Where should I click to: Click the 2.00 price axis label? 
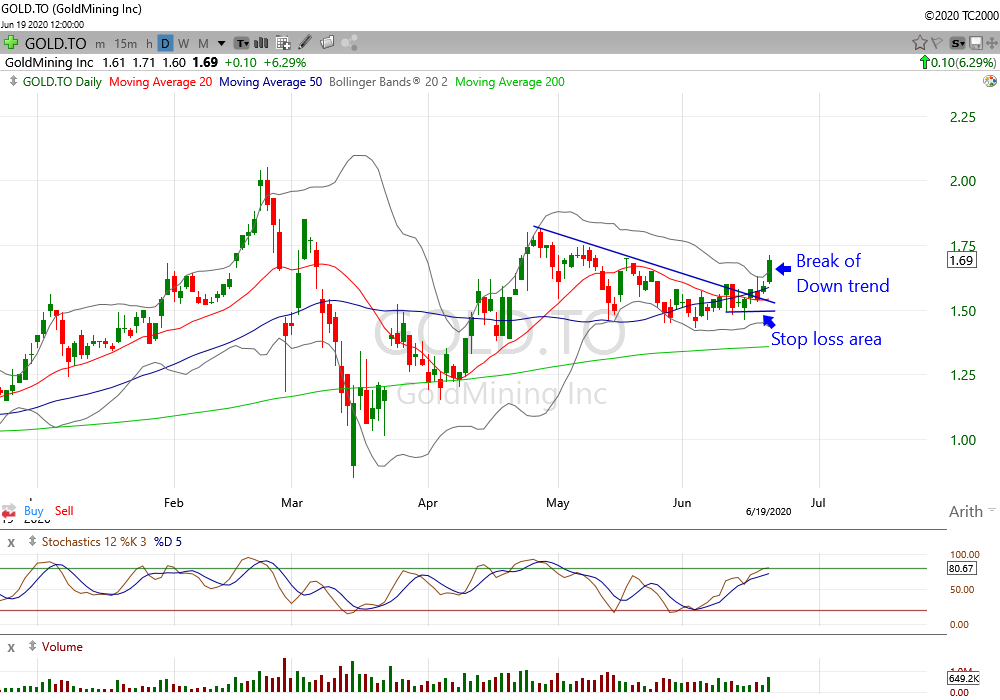click(963, 181)
